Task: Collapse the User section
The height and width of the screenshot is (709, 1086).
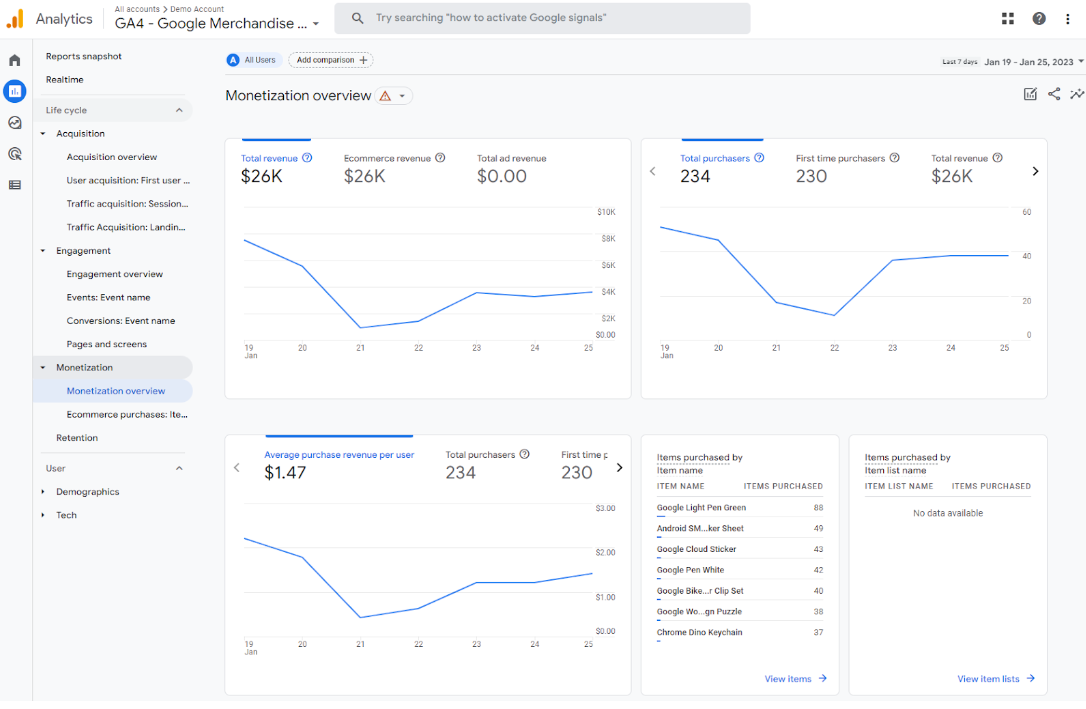Action: point(179,469)
